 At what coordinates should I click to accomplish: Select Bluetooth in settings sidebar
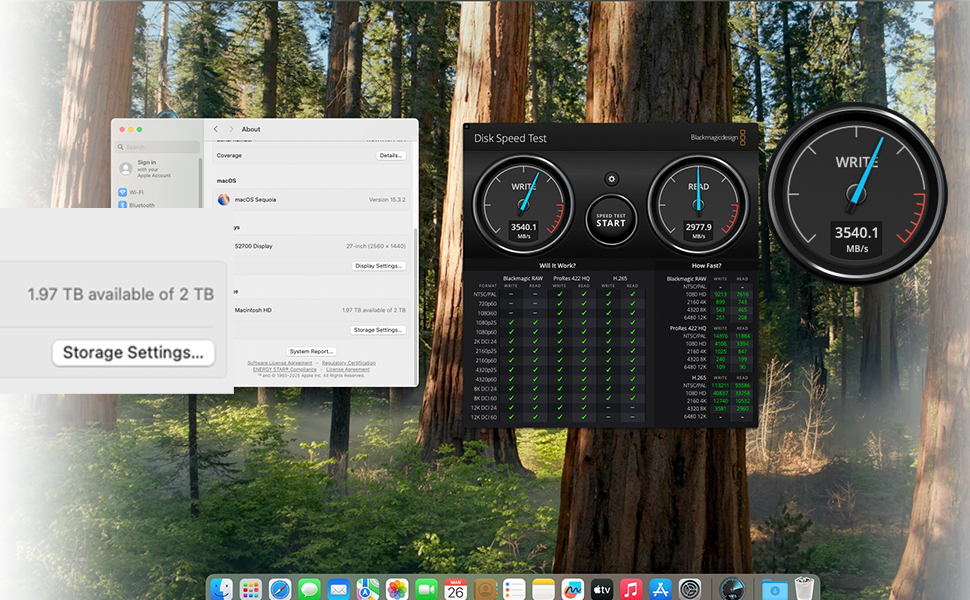coord(141,205)
